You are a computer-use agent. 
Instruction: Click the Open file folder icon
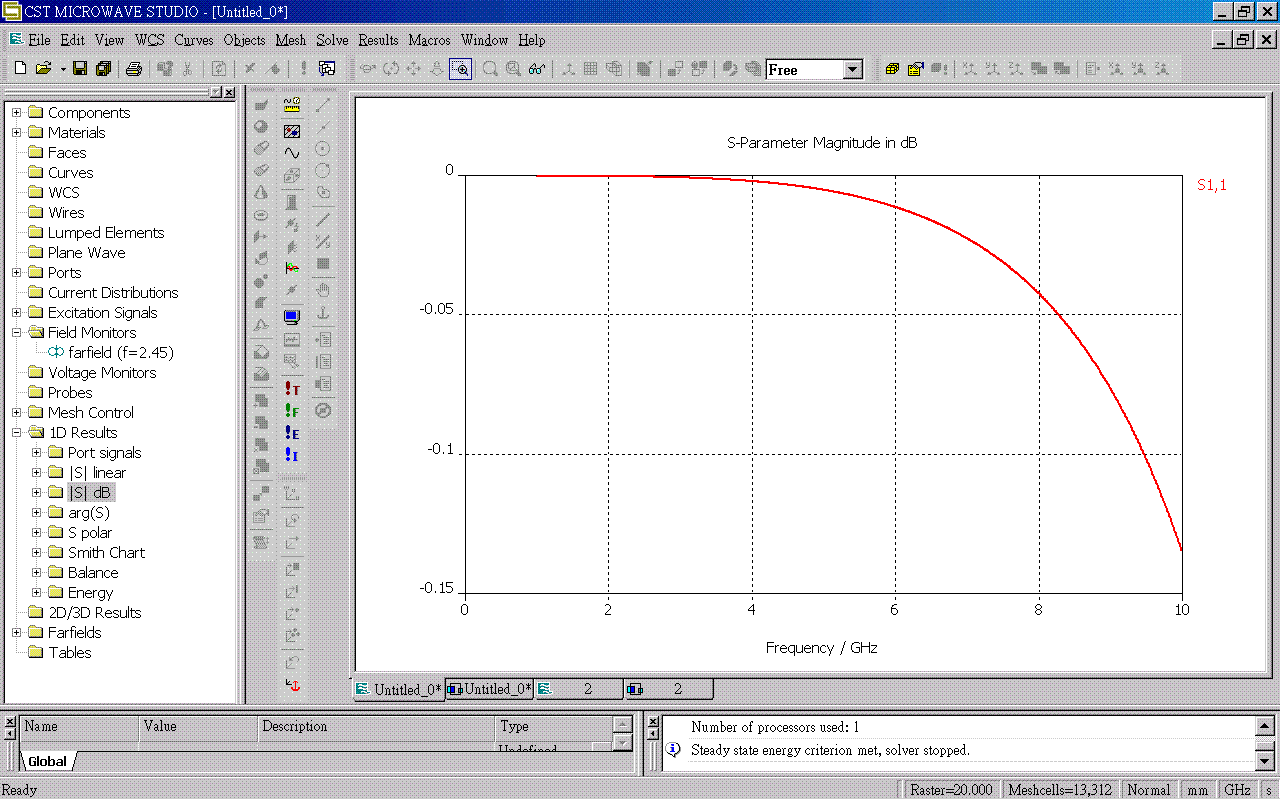[x=42, y=69]
